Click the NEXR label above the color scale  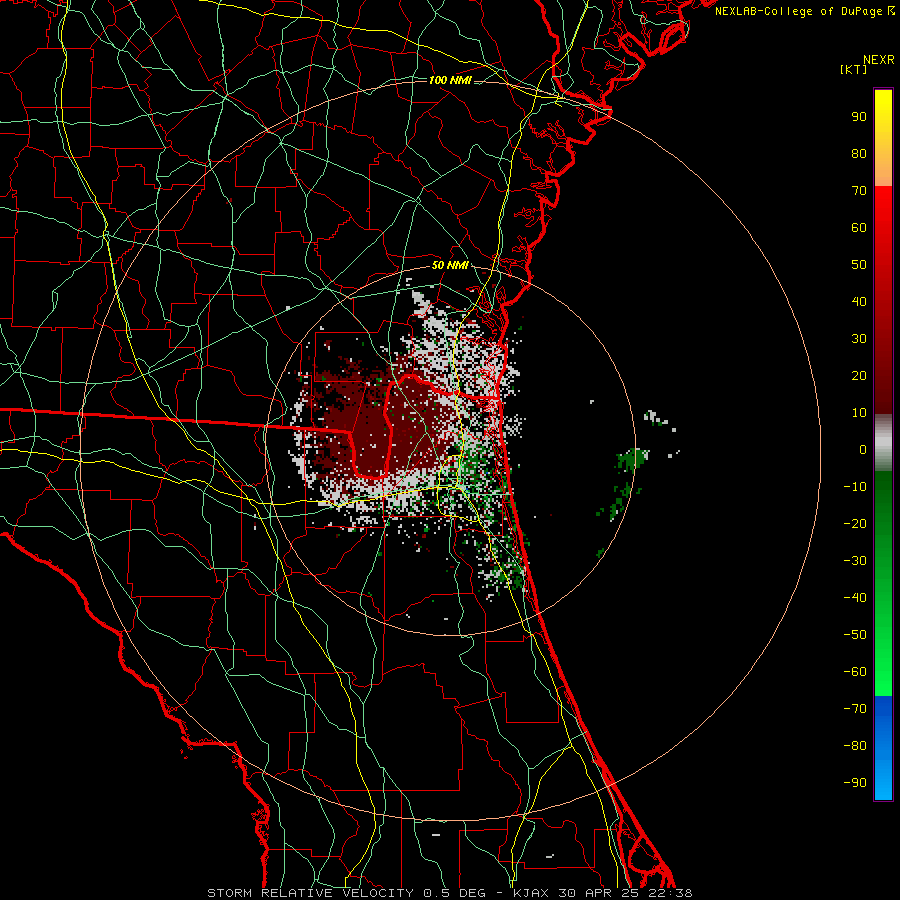(x=878, y=60)
